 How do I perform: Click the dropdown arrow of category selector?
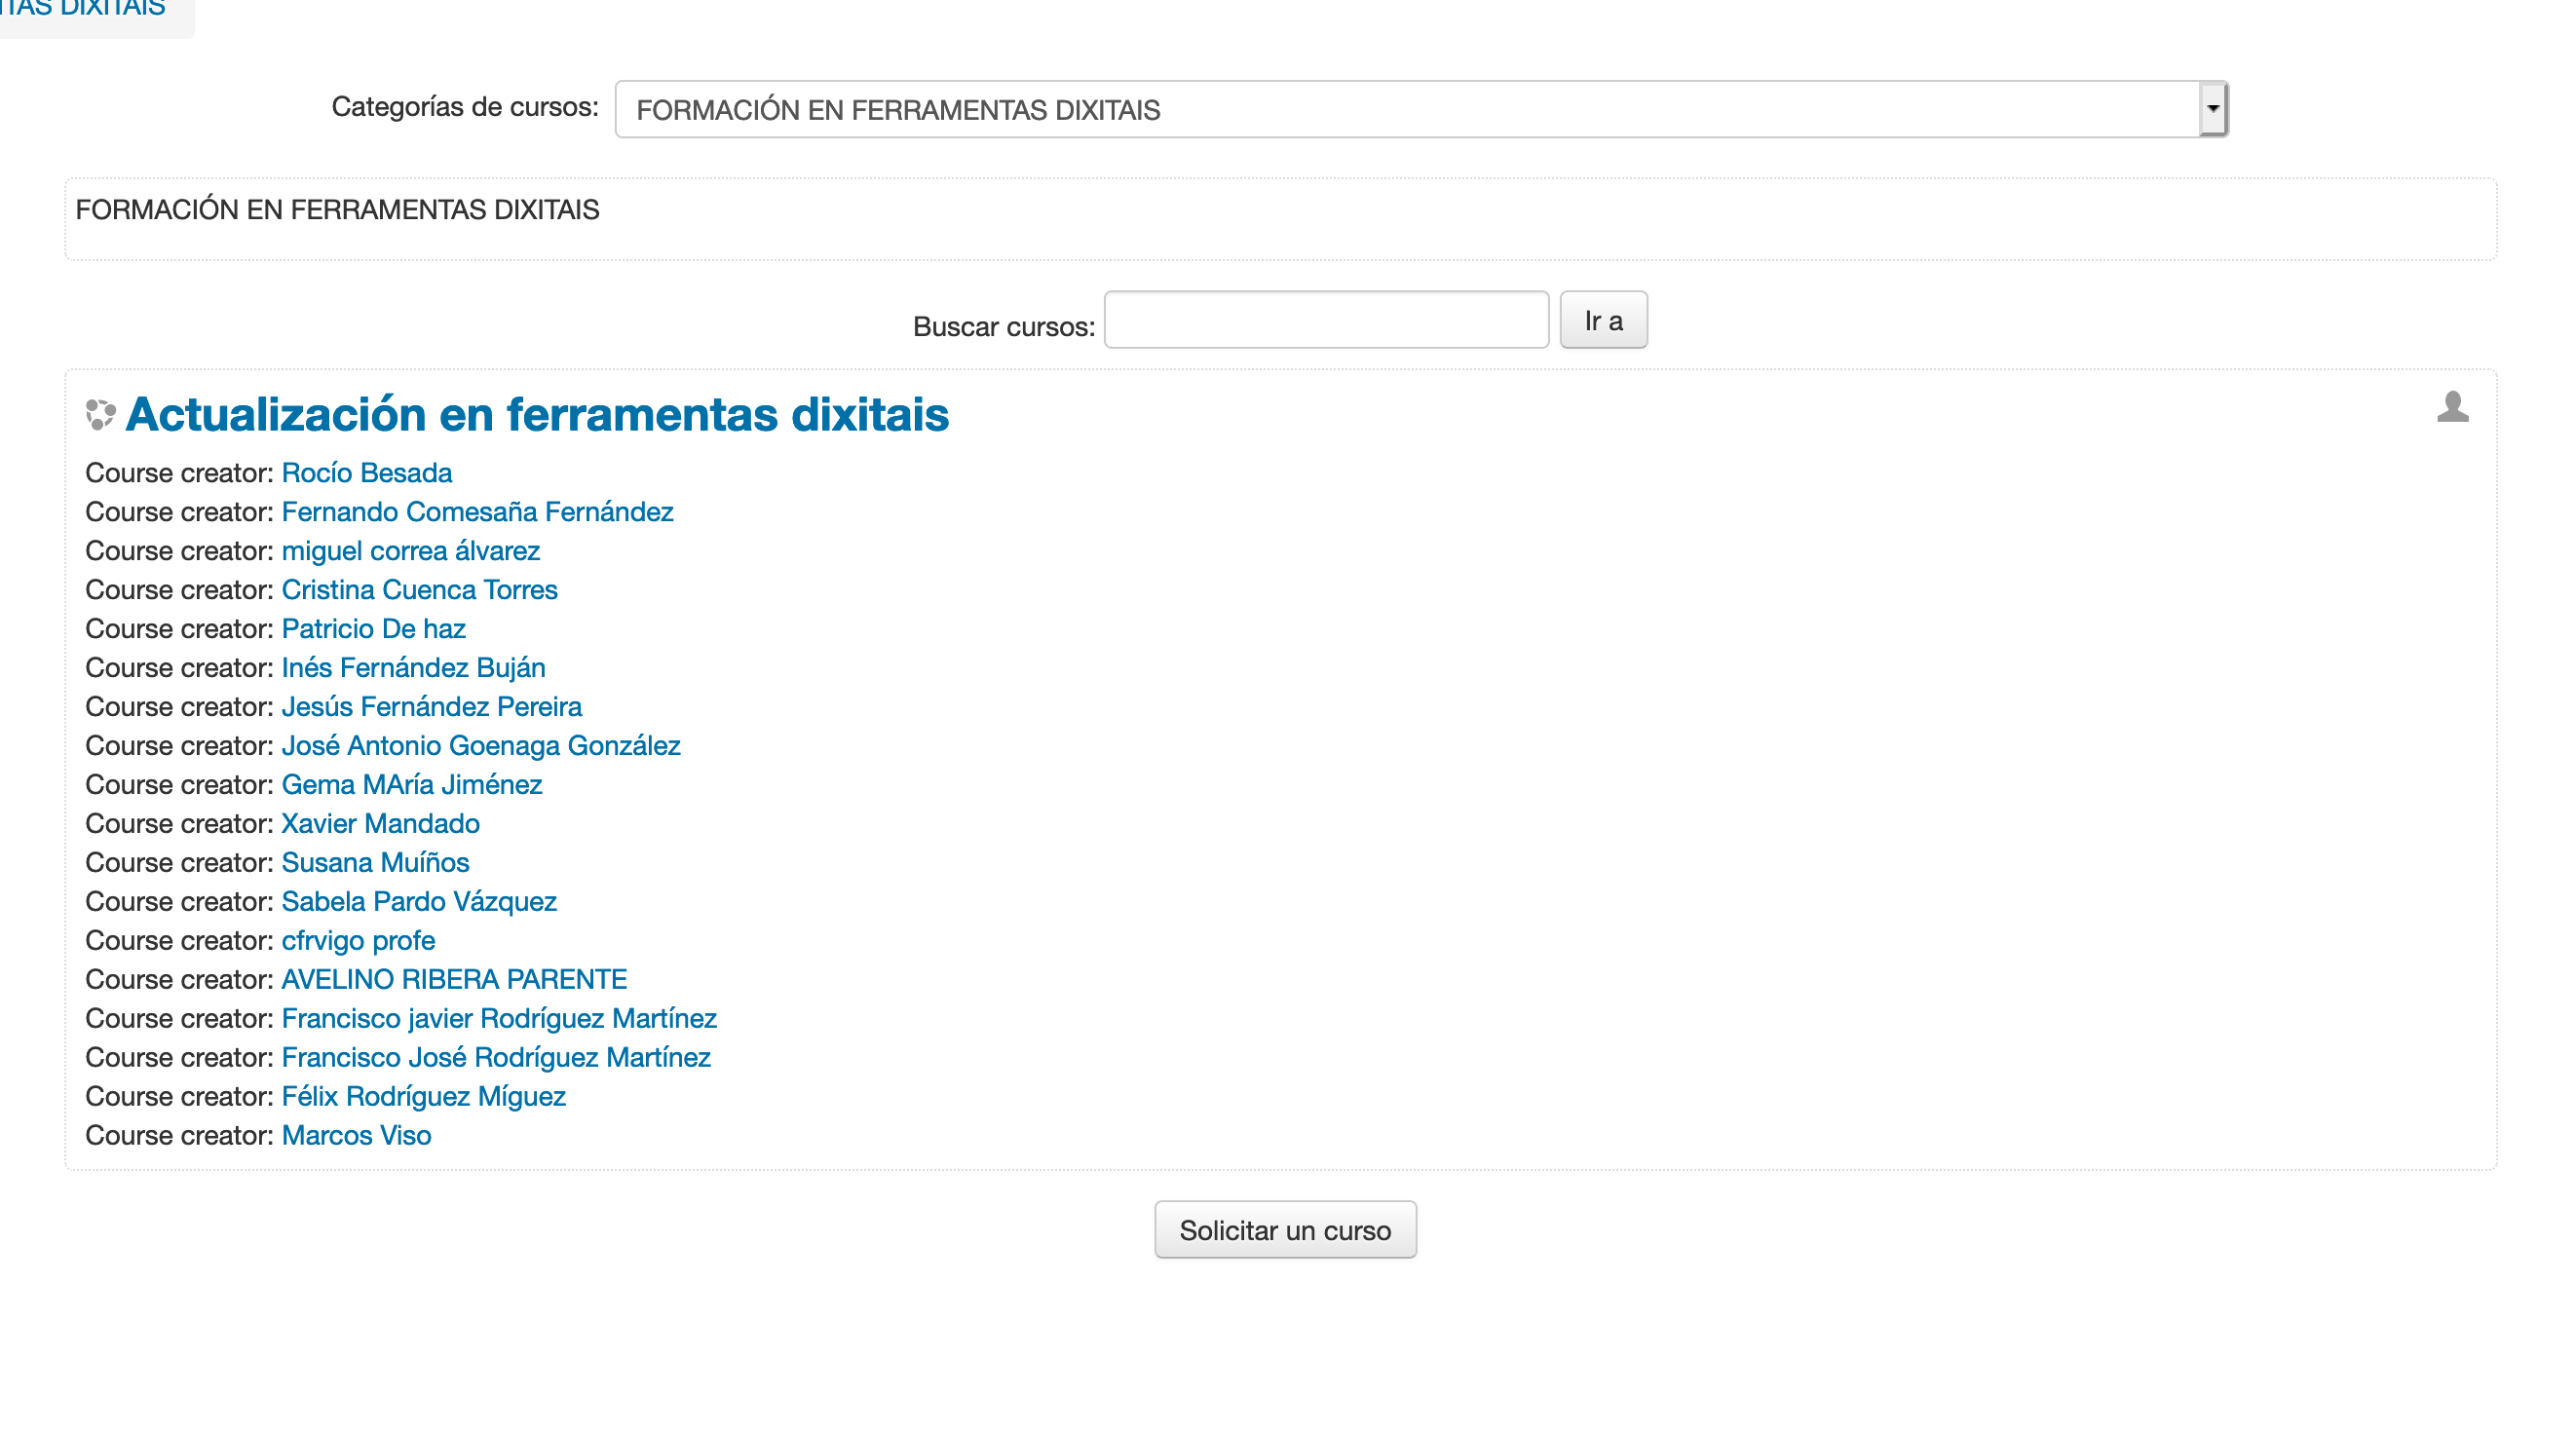pyautogui.click(x=2212, y=109)
